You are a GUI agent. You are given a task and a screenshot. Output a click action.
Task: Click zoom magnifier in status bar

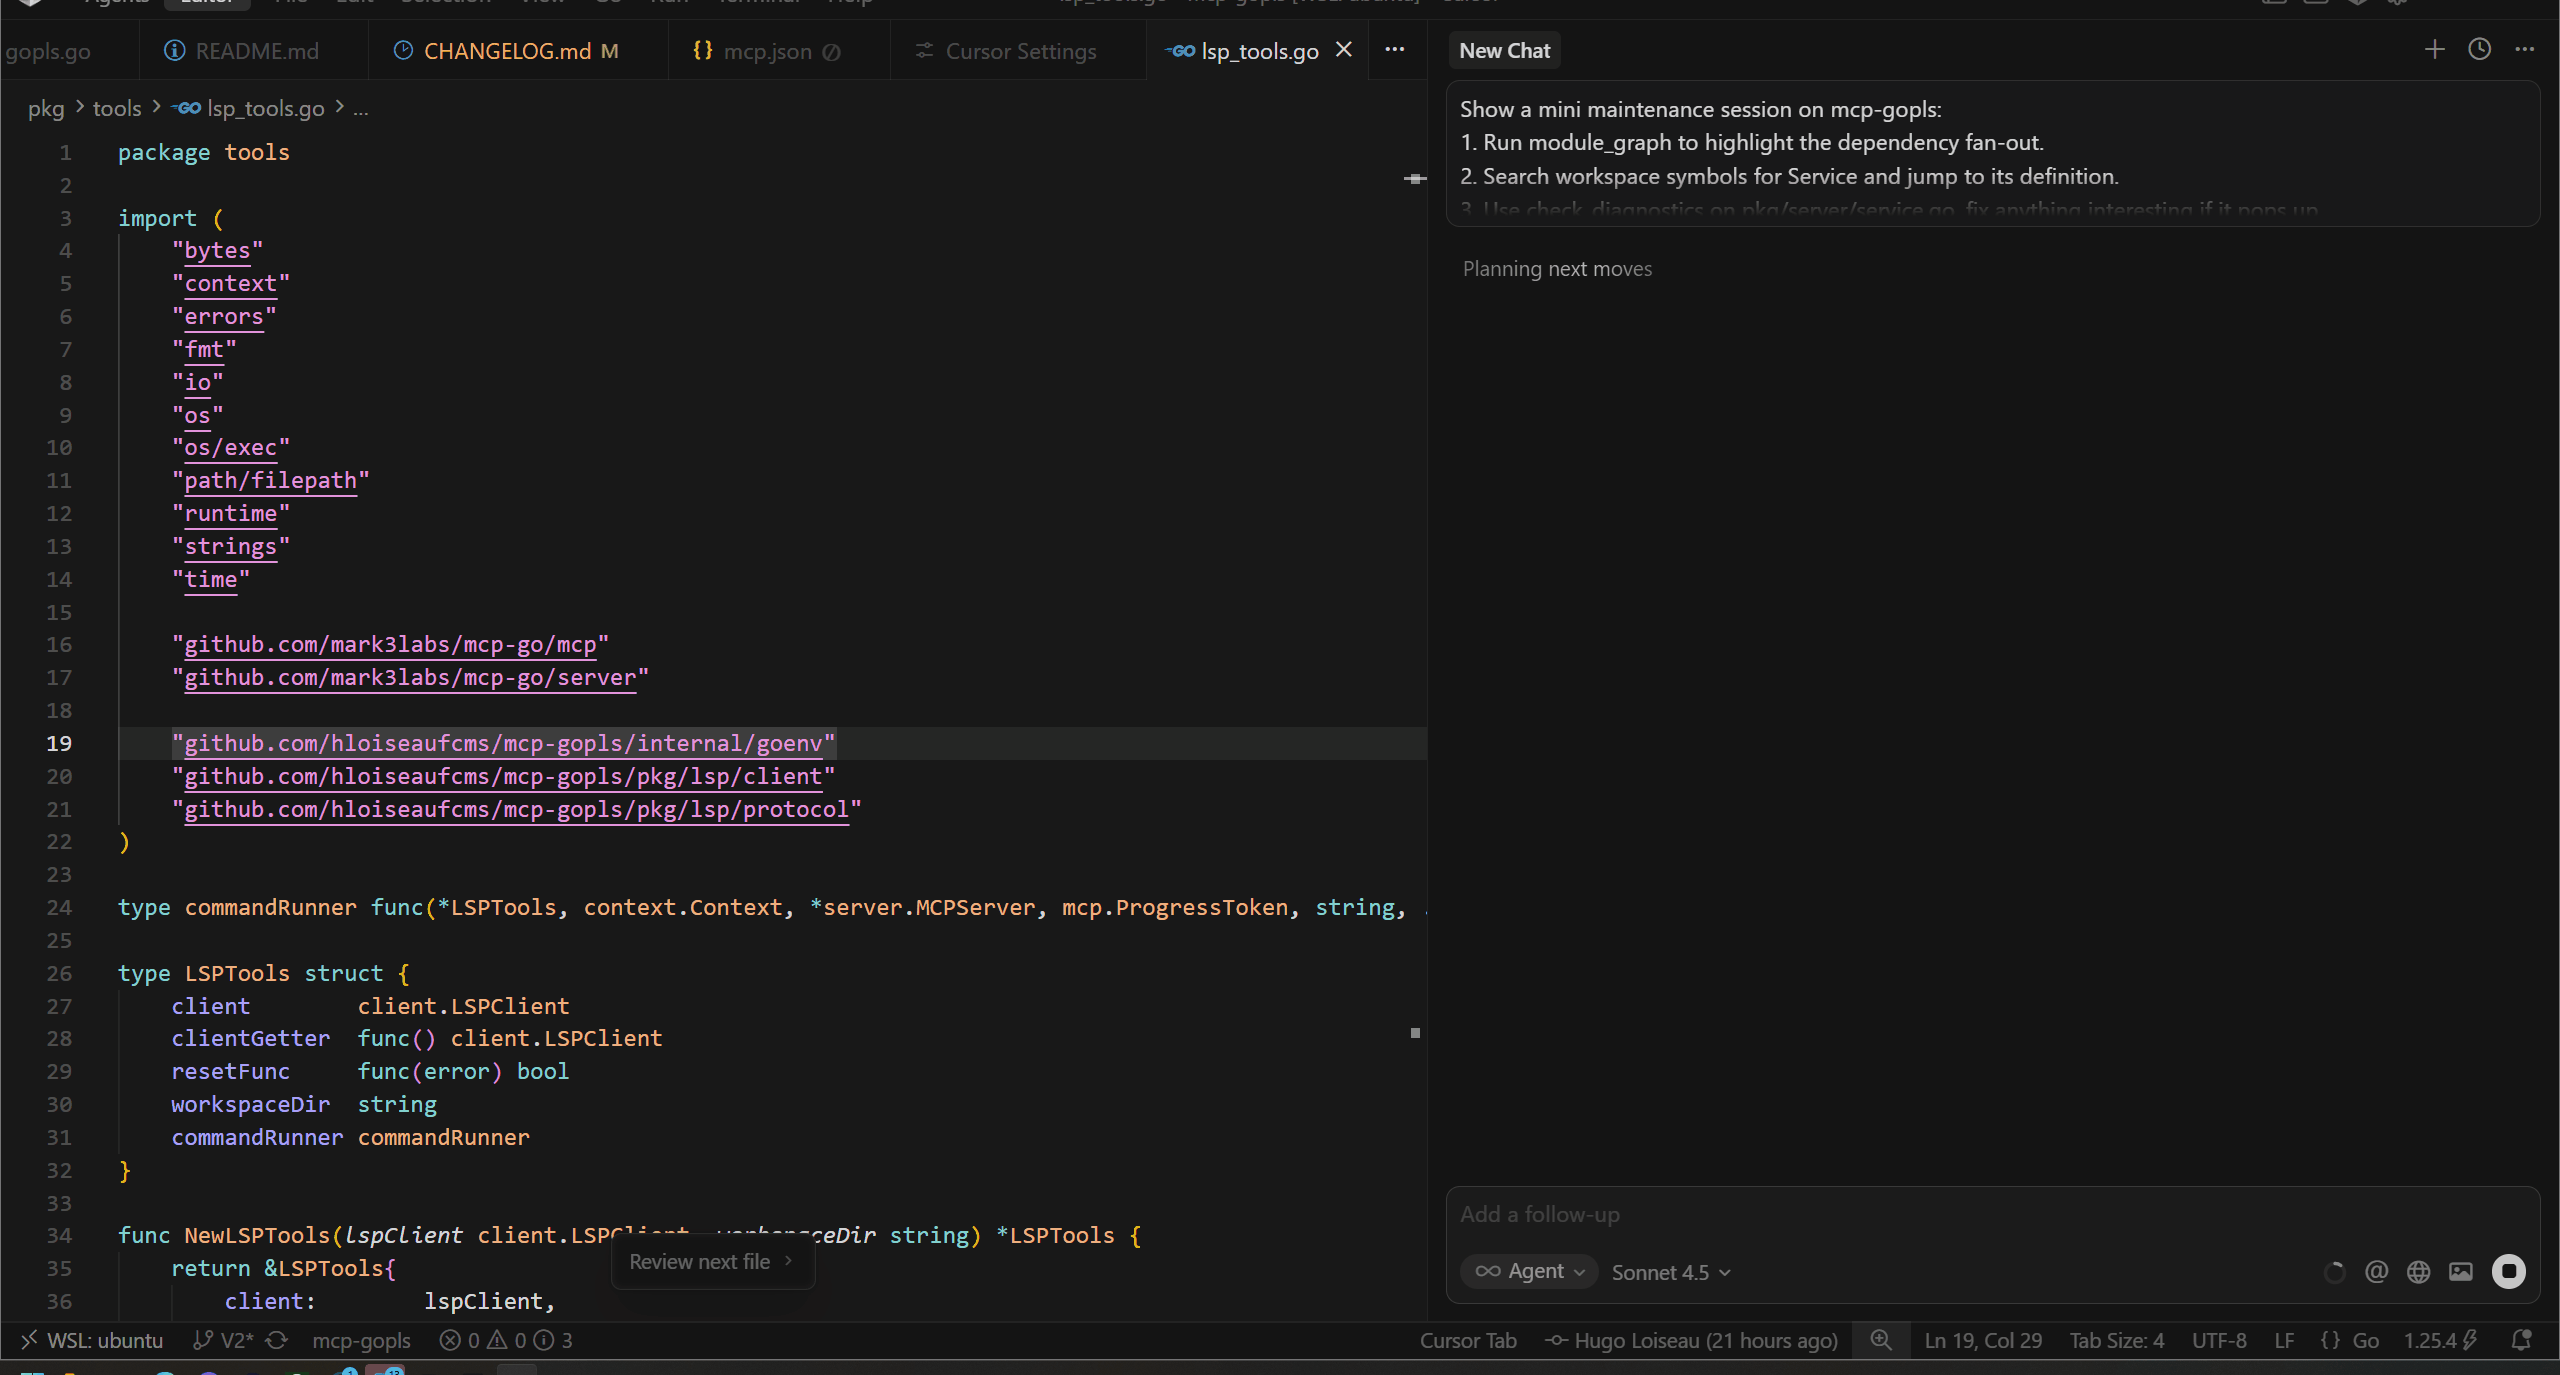tap(1881, 1340)
